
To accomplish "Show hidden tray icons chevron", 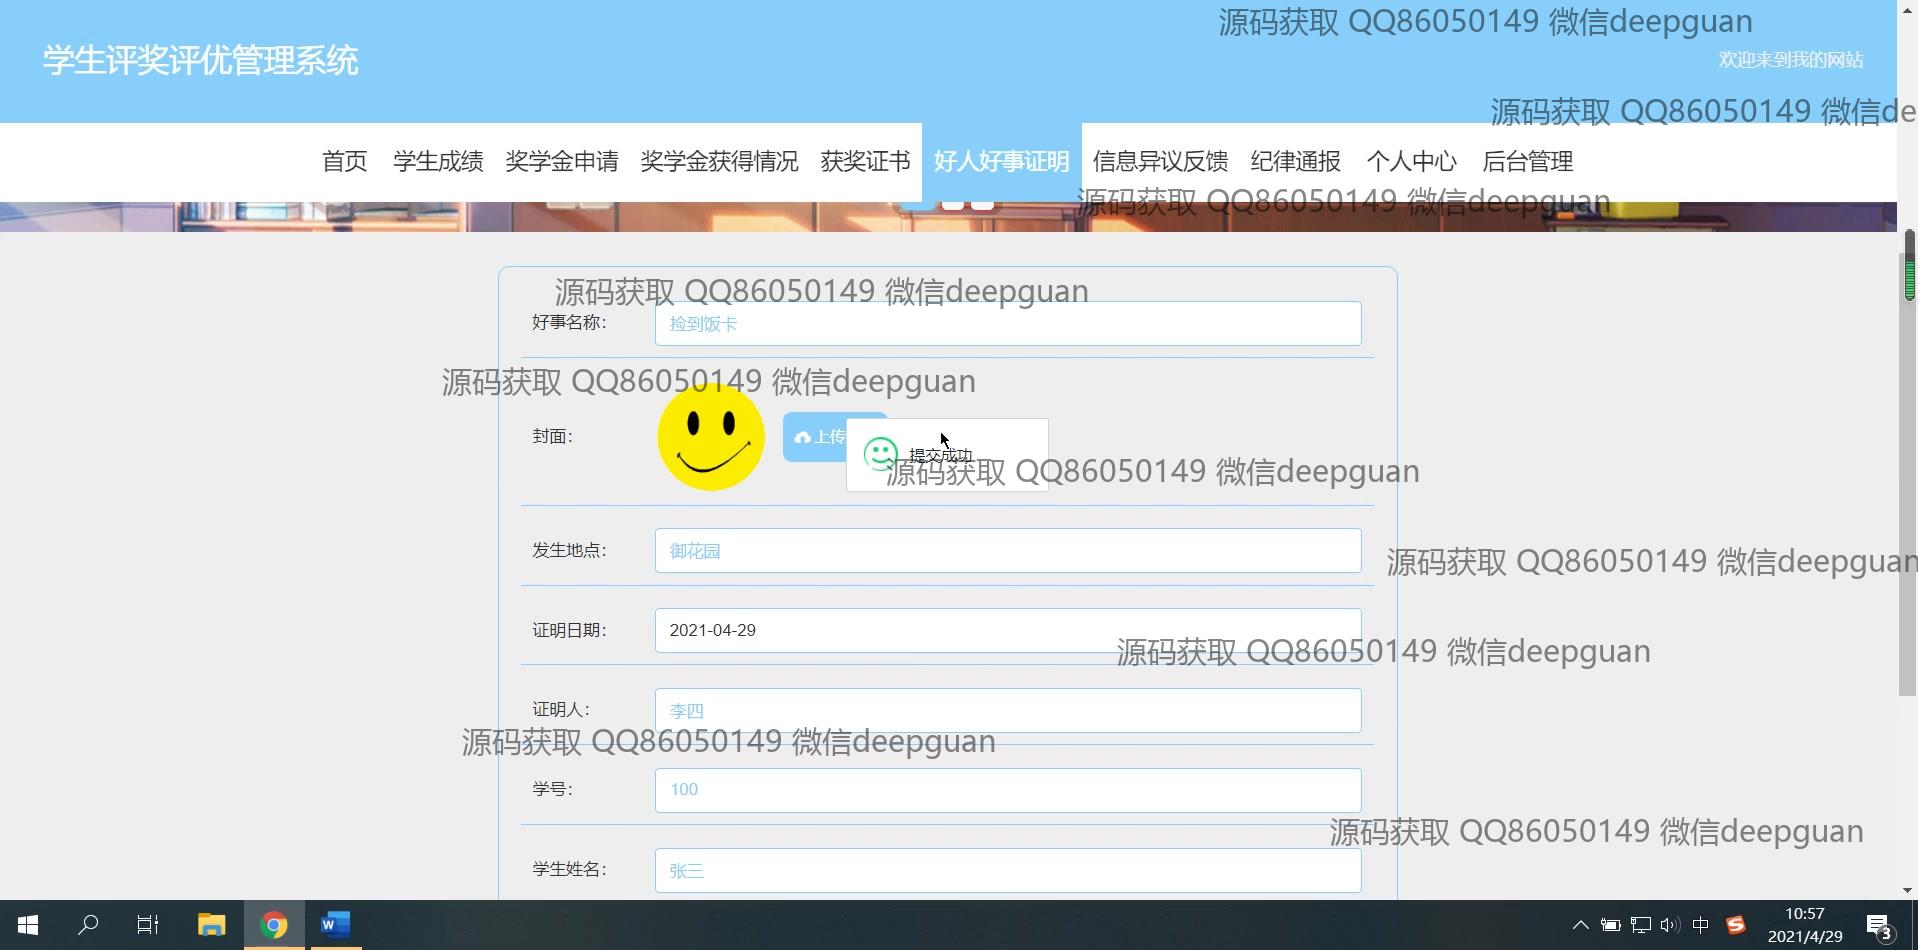I will (x=1580, y=925).
